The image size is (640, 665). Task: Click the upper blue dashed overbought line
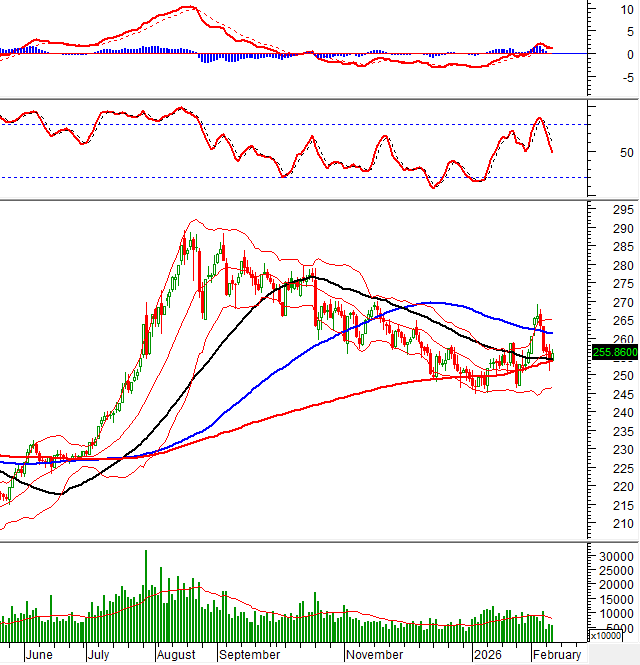[x=300, y=125]
